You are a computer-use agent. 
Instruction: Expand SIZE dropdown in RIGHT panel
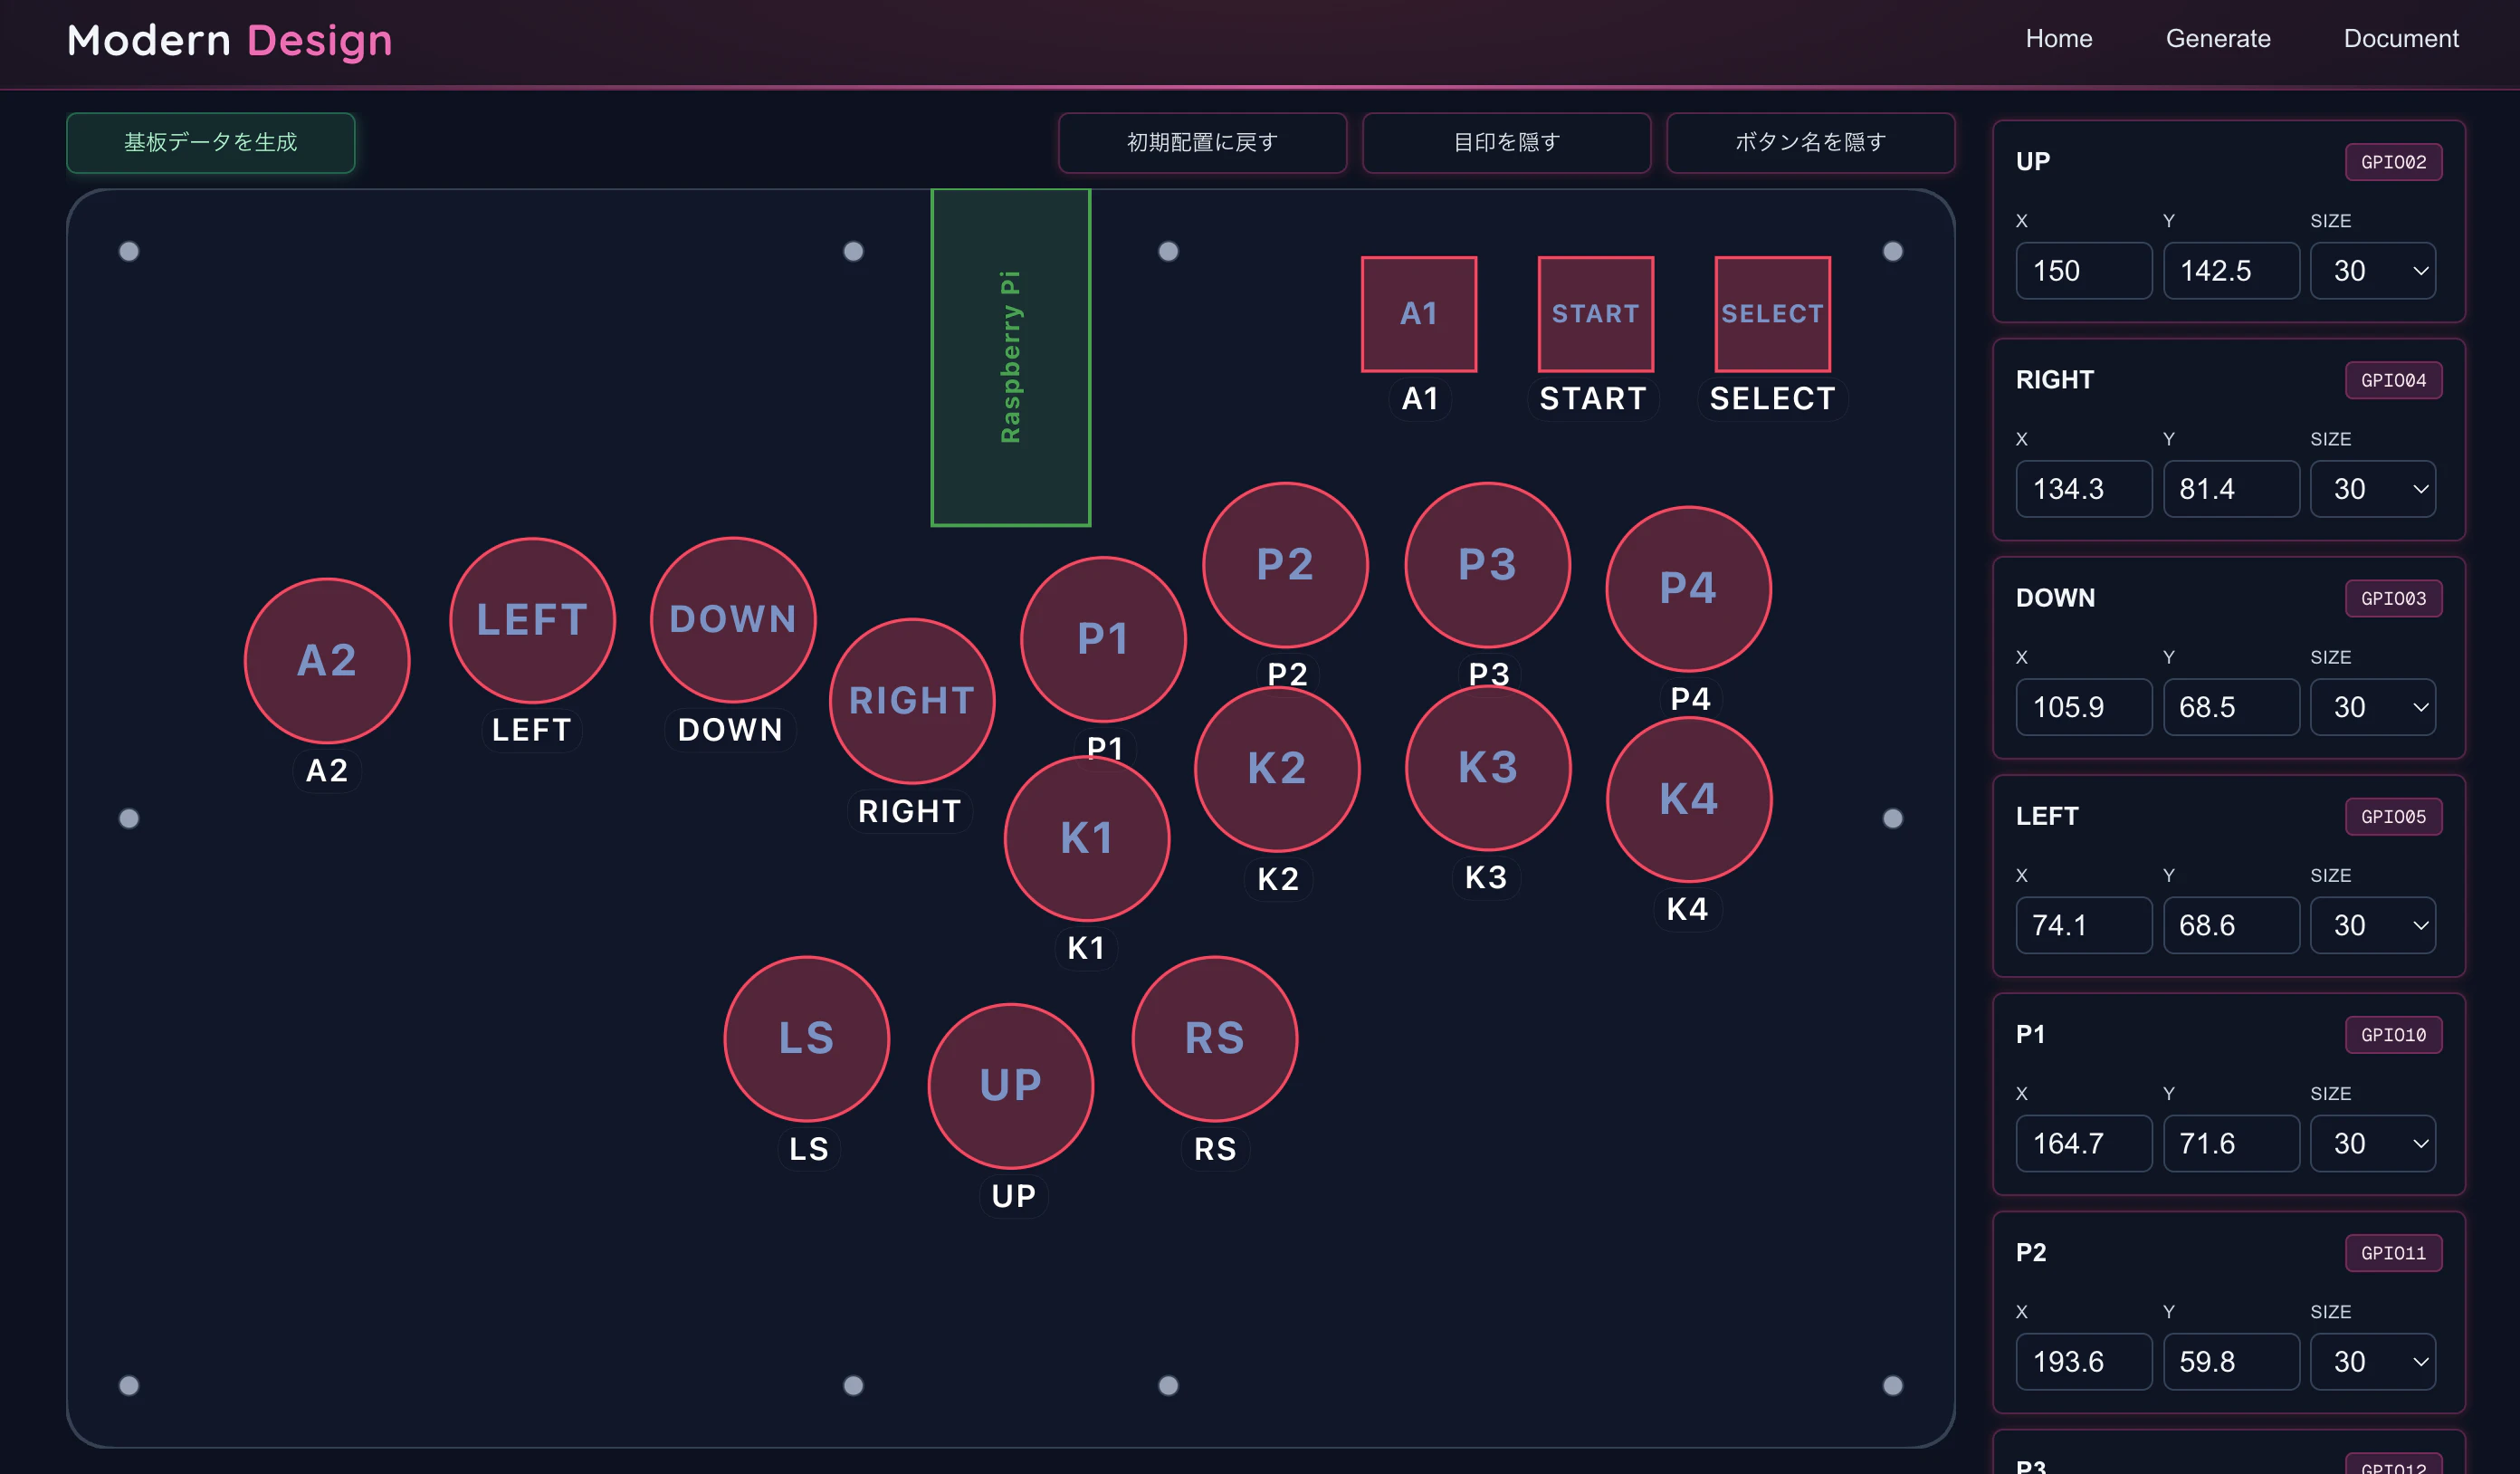[x=2372, y=489]
